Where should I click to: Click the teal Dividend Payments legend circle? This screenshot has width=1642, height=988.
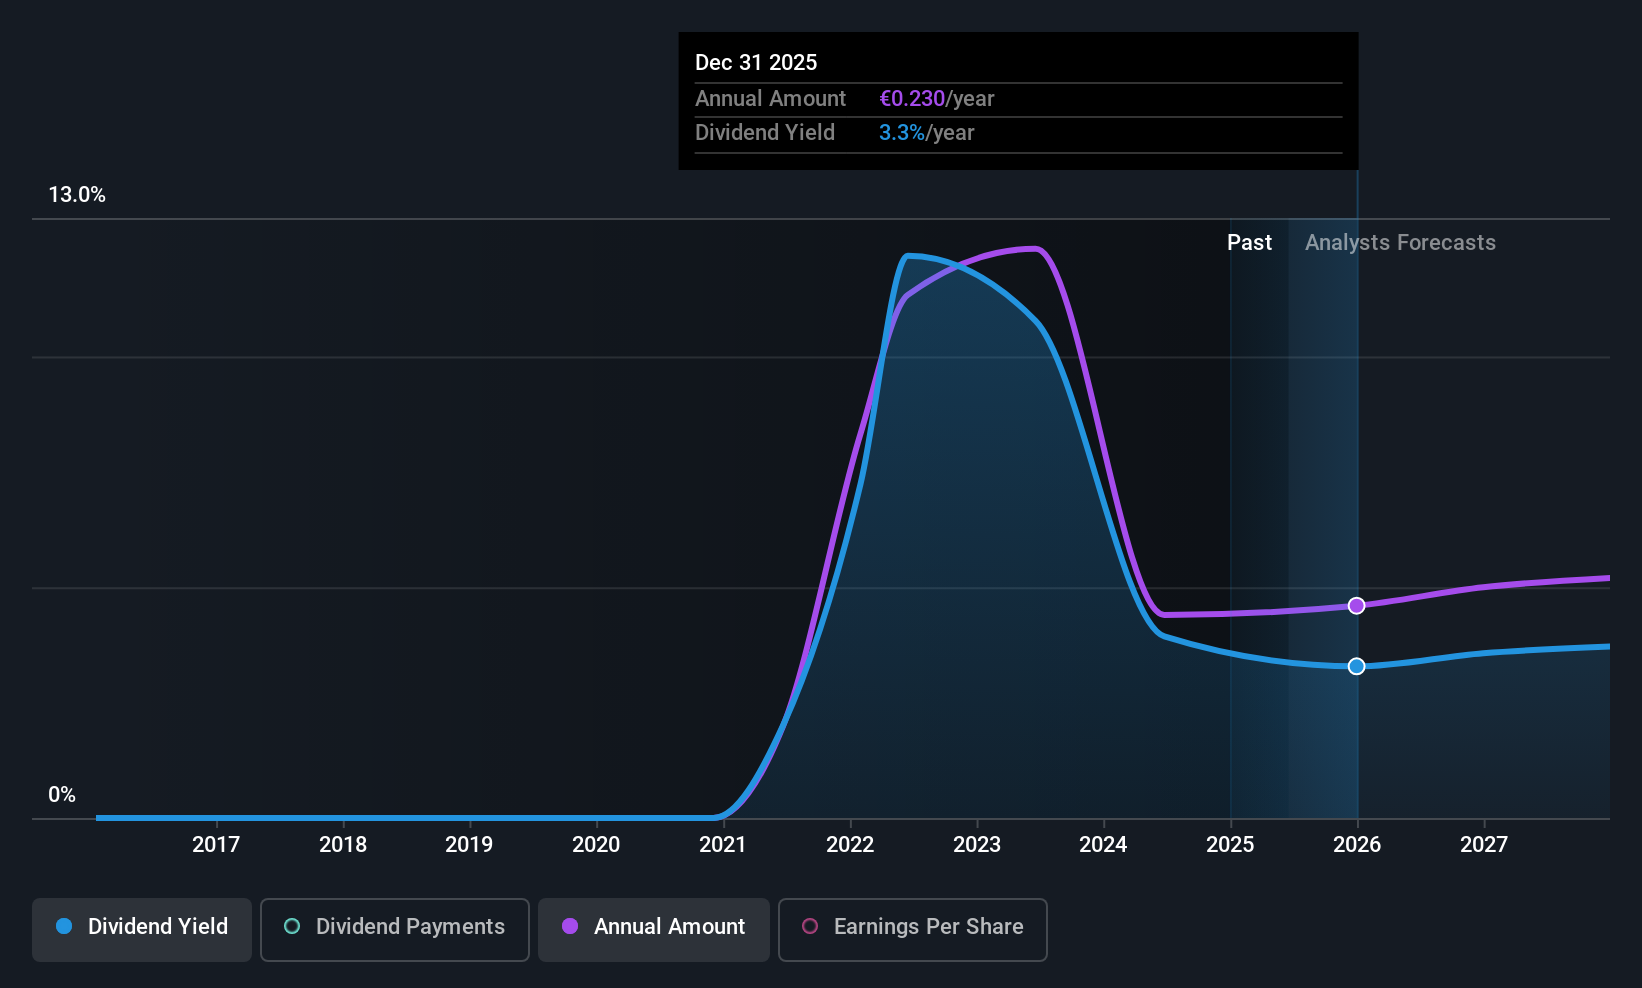(292, 926)
